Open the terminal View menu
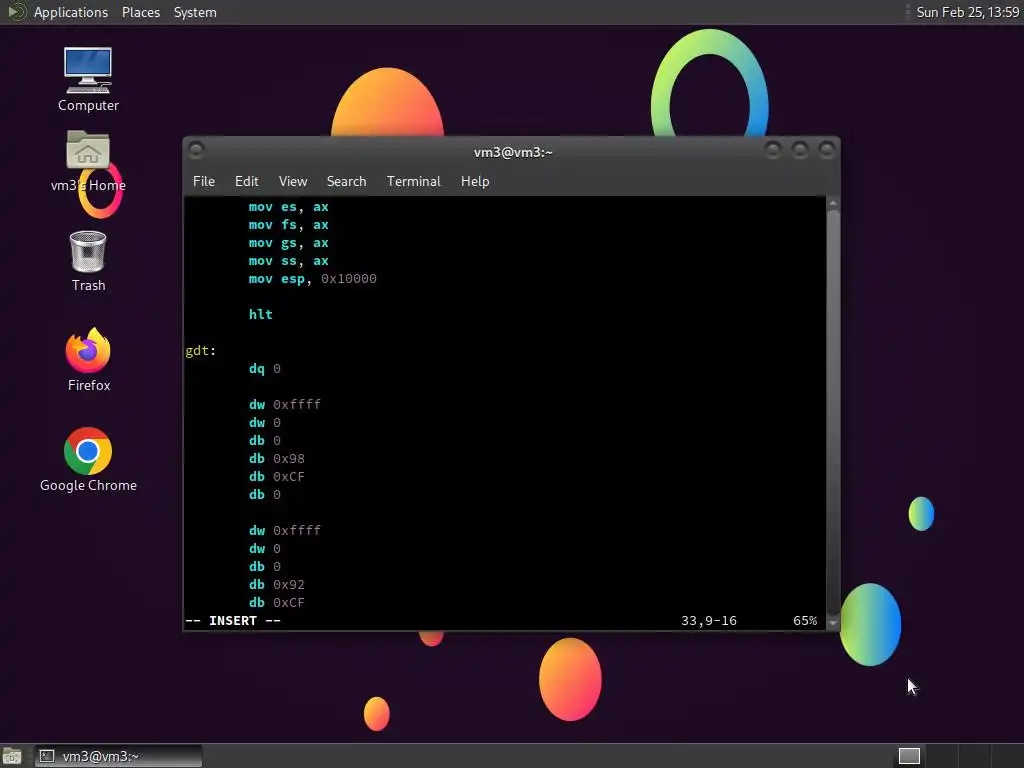The image size is (1024, 768). tap(293, 182)
